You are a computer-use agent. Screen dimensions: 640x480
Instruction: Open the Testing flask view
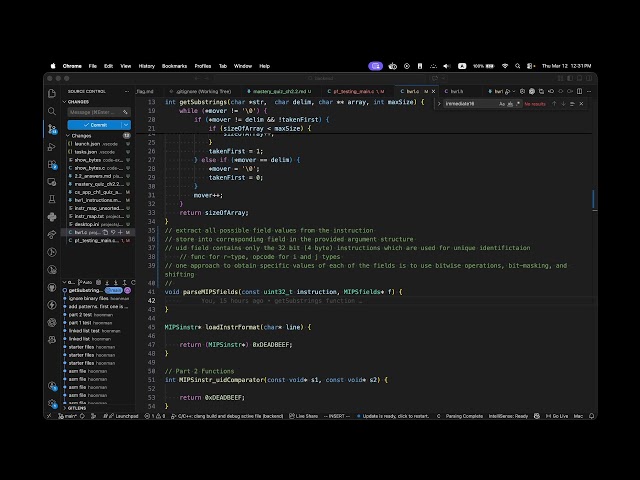click(x=52, y=199)
